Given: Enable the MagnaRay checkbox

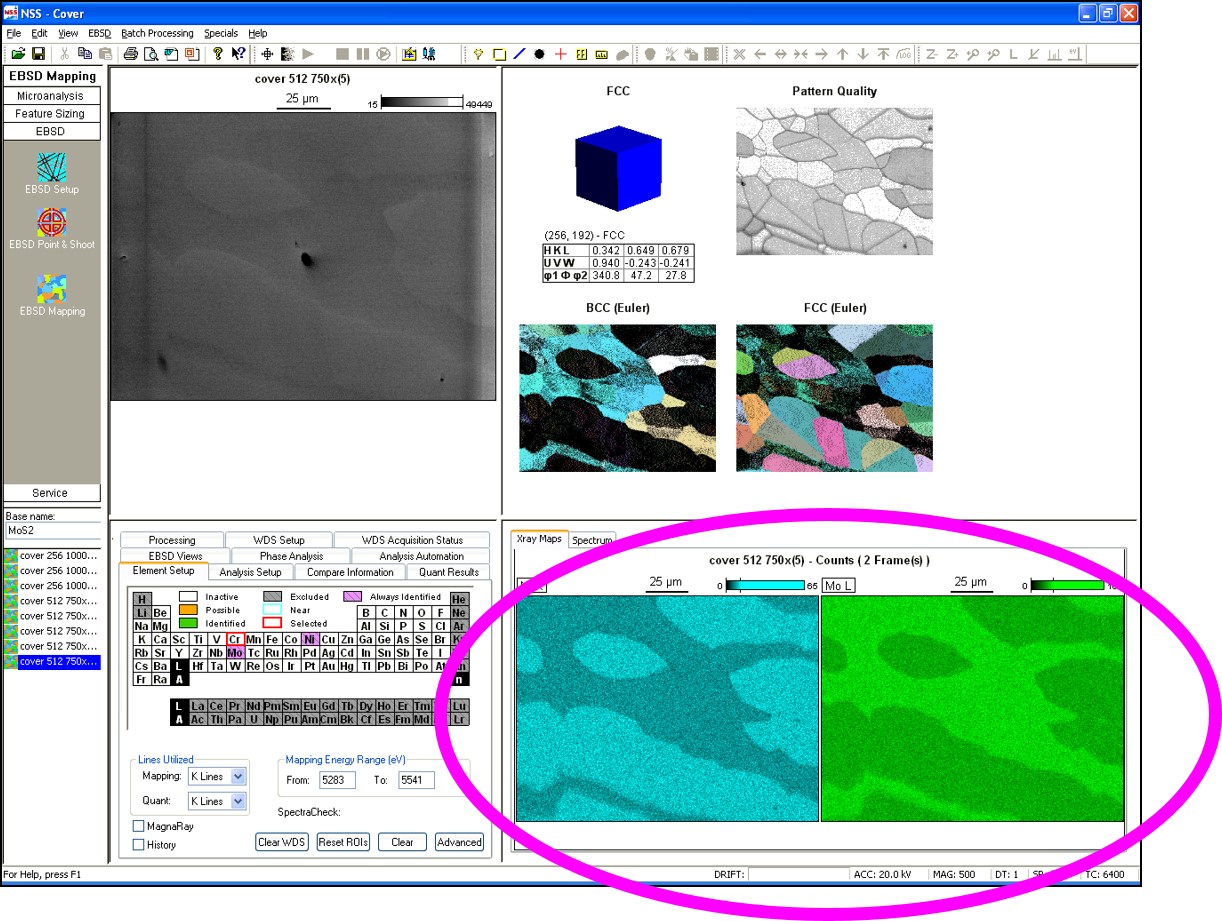Looking at the screenshot, I should (x=139, y=826).
